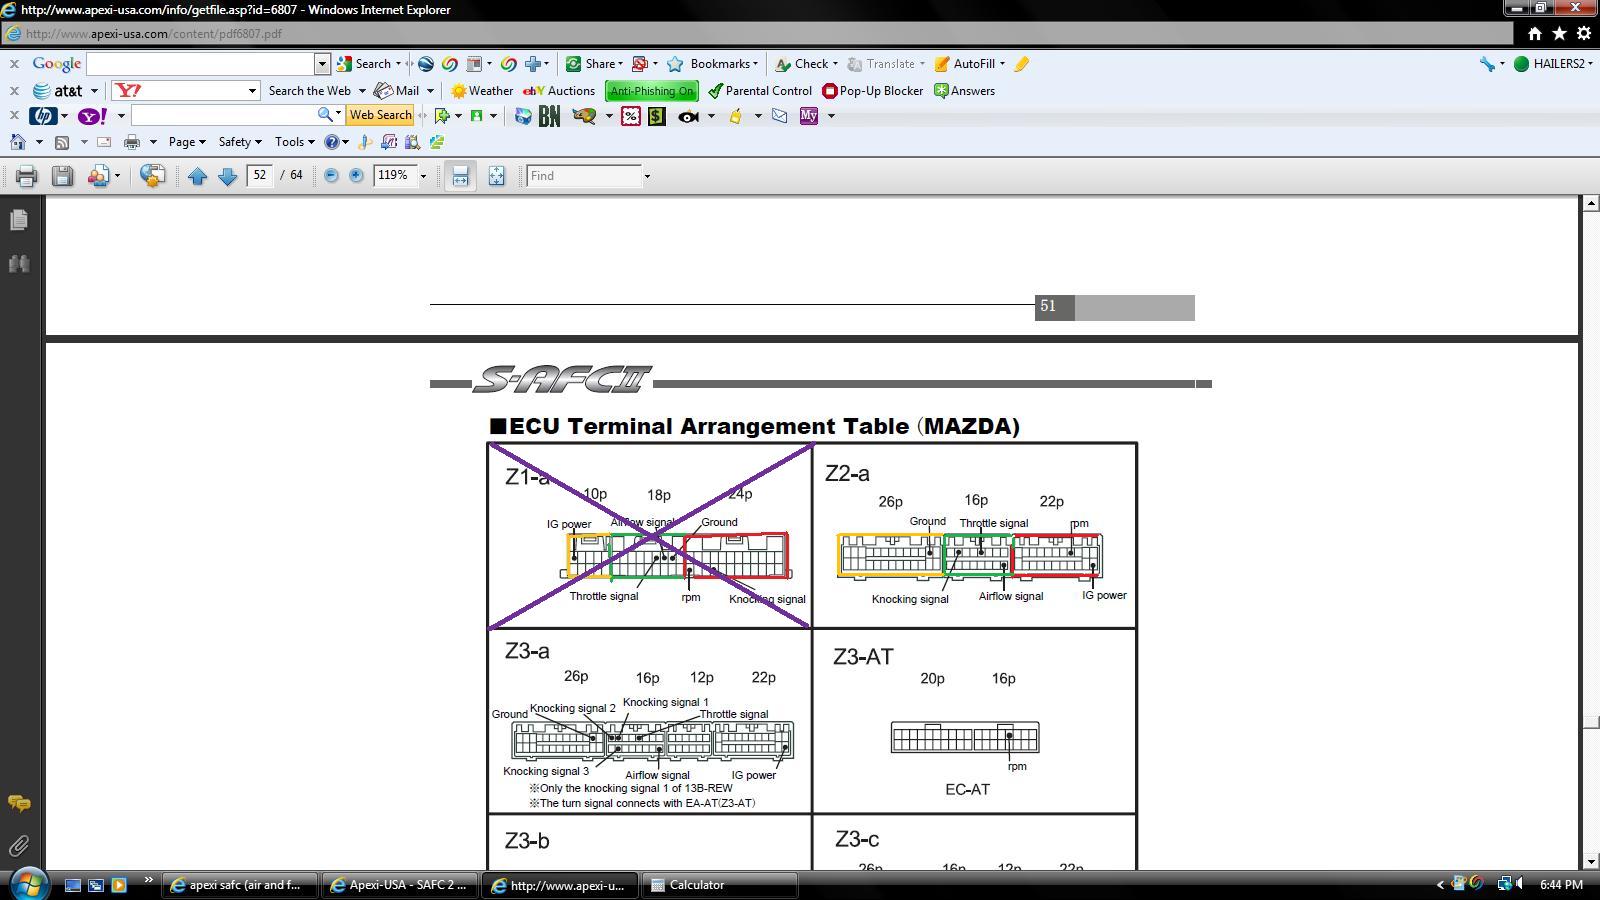The width and height of the screenshot is (1600, 900).
Task: Go to the previous PDF page
Action: (x=197, y=176)
